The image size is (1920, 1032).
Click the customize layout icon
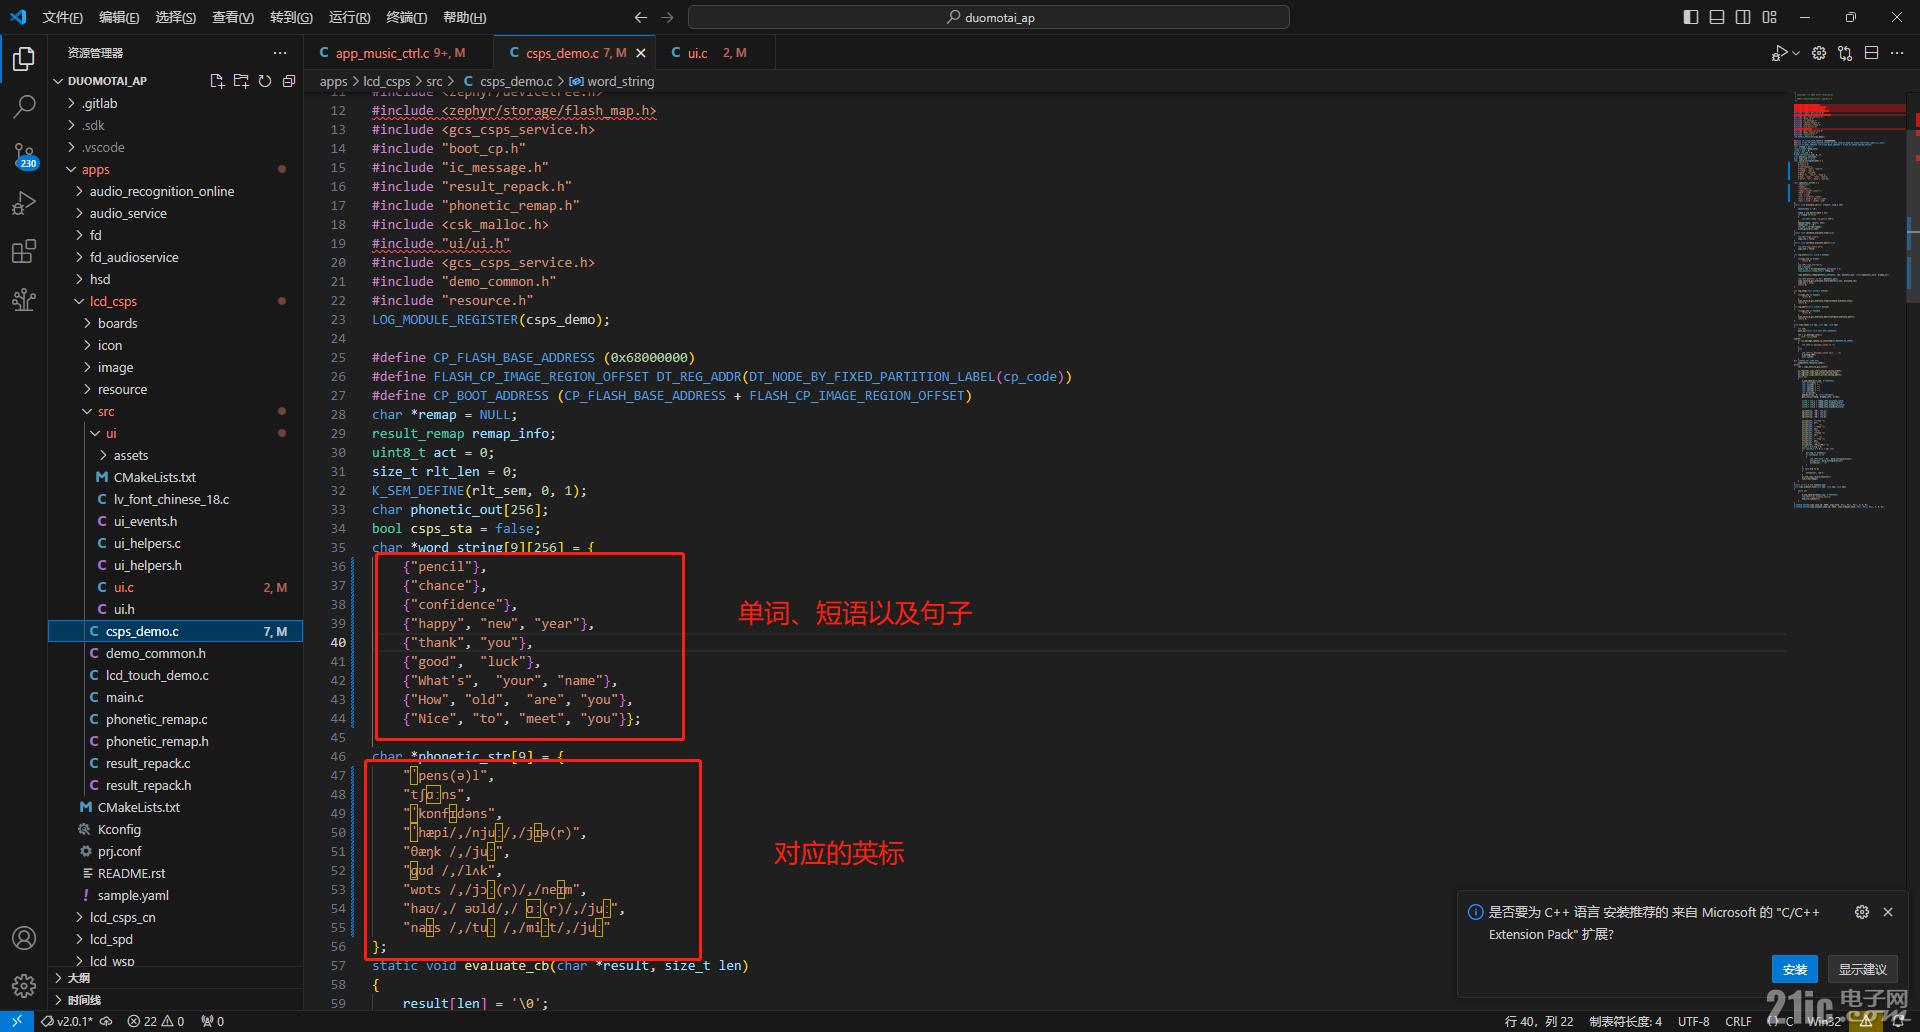[x=1770, y=17]
